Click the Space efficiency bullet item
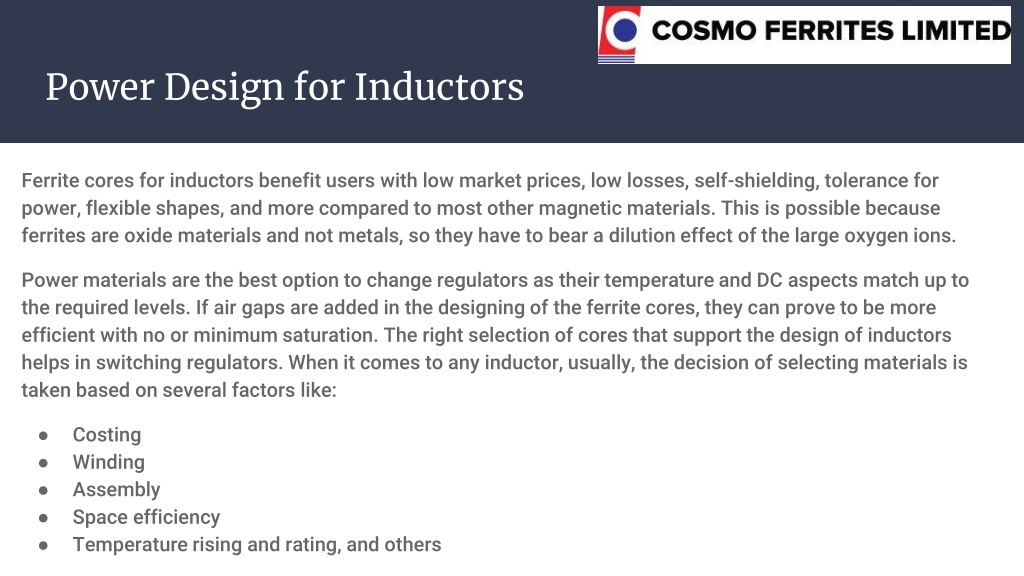This screenshot has width=1024, height=576. point(146,517)
